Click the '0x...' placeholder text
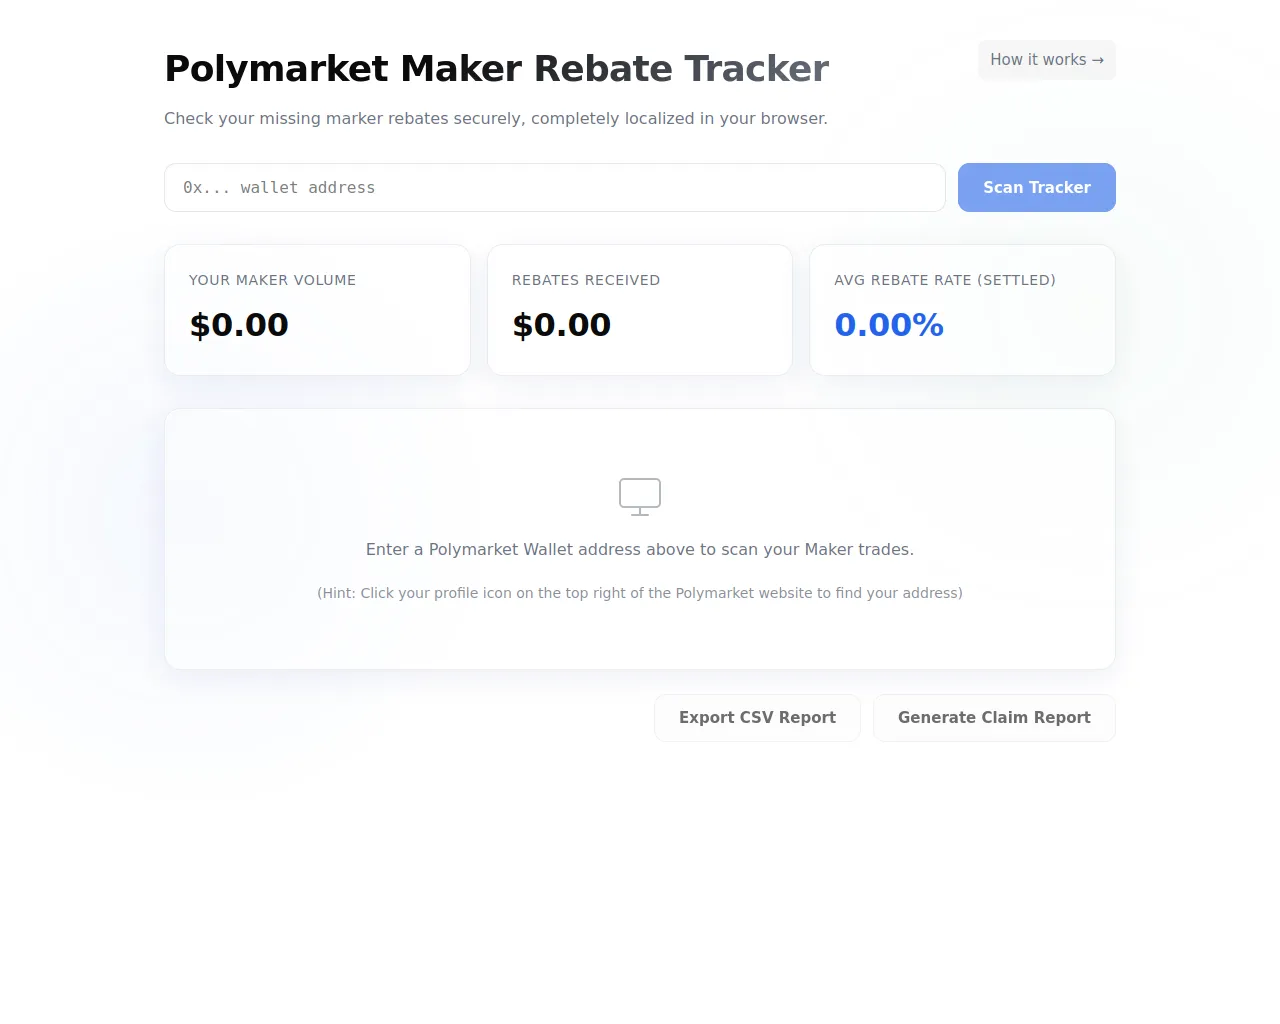The width and height of the screenshot is (1280, 1024). tap(206, 188)
